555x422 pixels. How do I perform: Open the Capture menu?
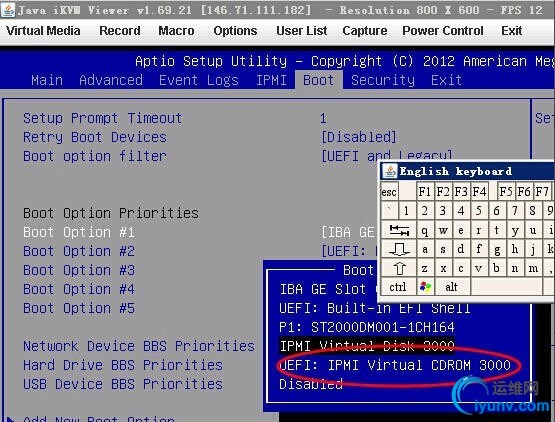click(365, 31)
